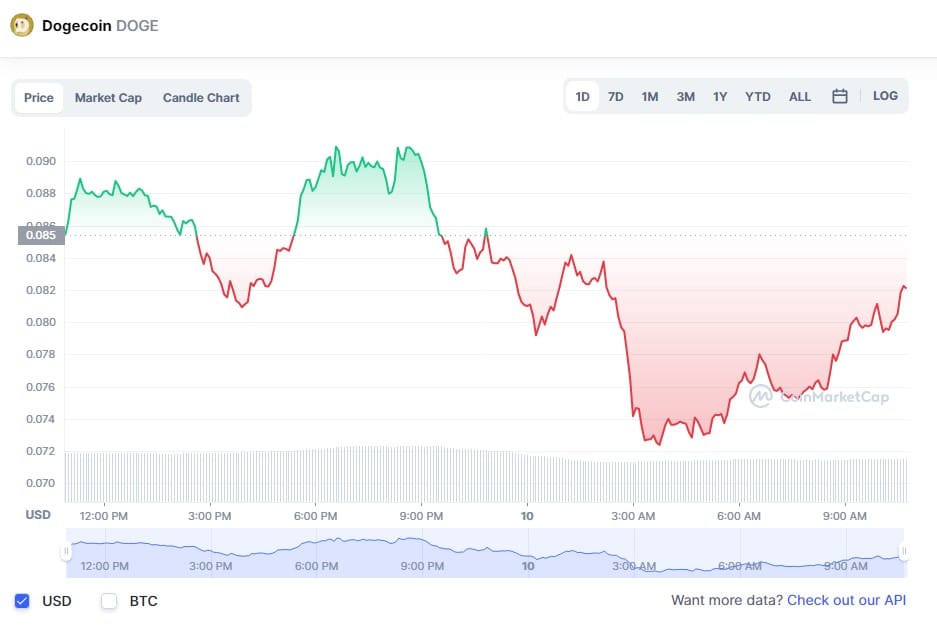937x630 pixels.
Task: Select the 1M time range
Action: pyautogui.click(x=650, y=96)
